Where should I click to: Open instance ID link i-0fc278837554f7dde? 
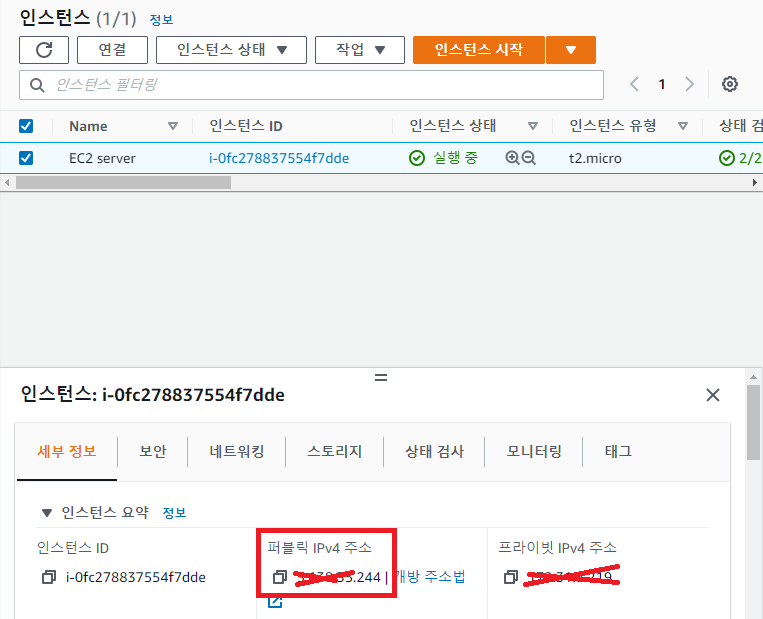click(279, 158)
